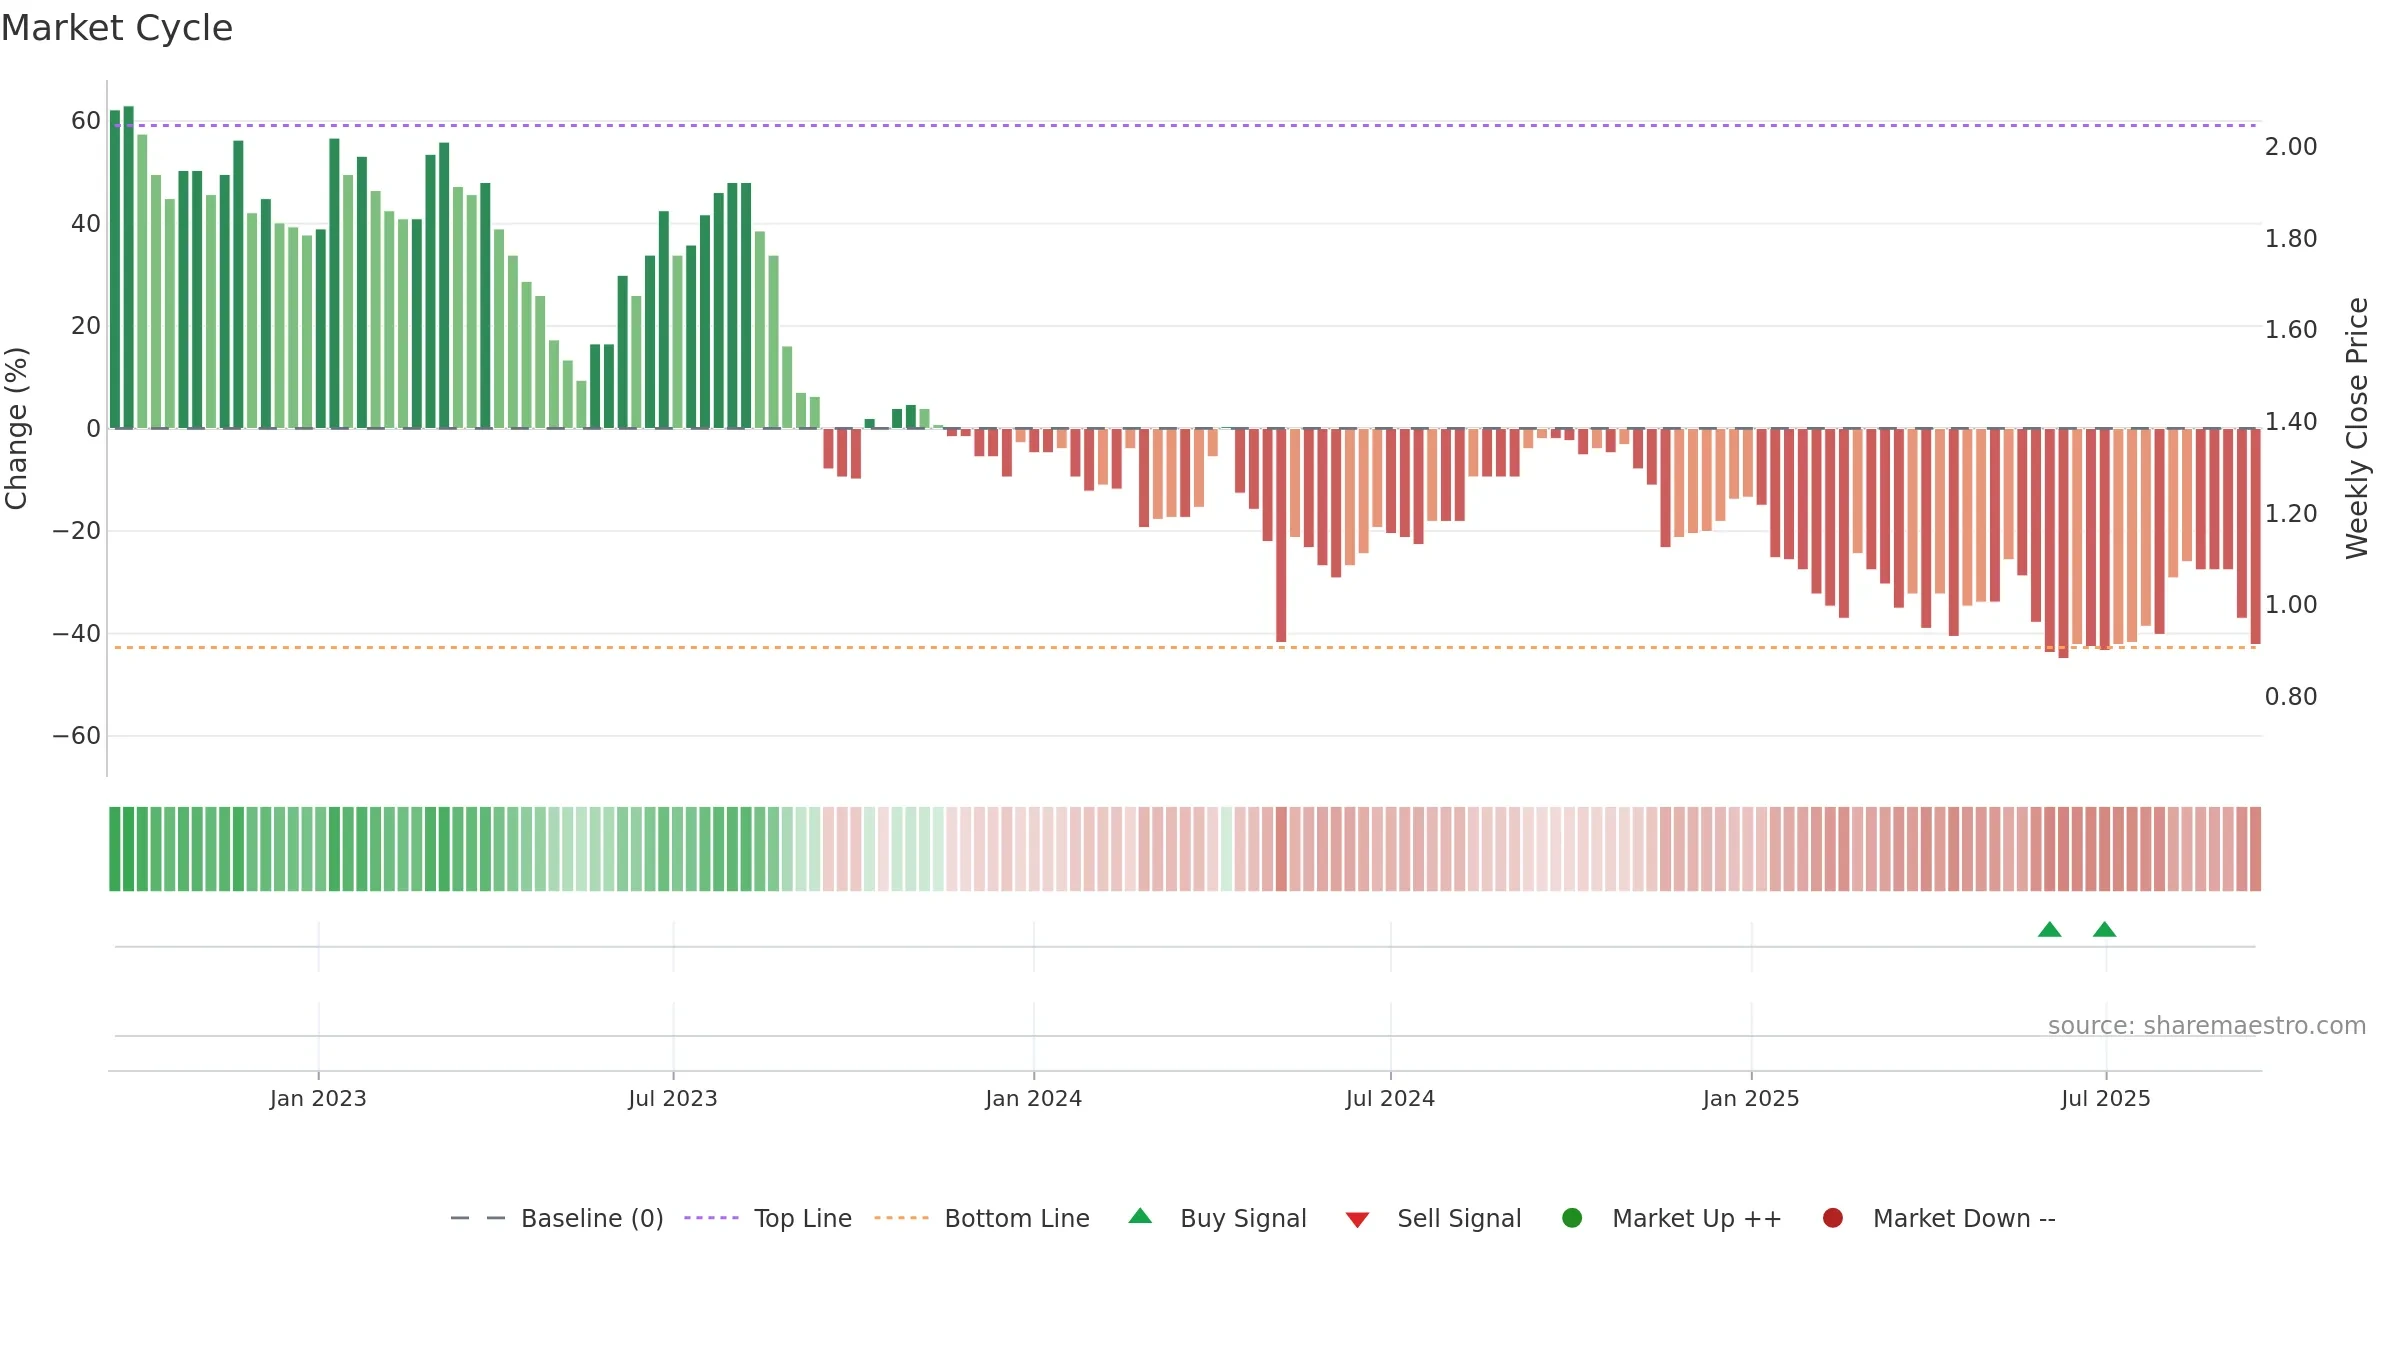
Task: Click the 20 tick on left axis
Action: click(x=86, y=326)
